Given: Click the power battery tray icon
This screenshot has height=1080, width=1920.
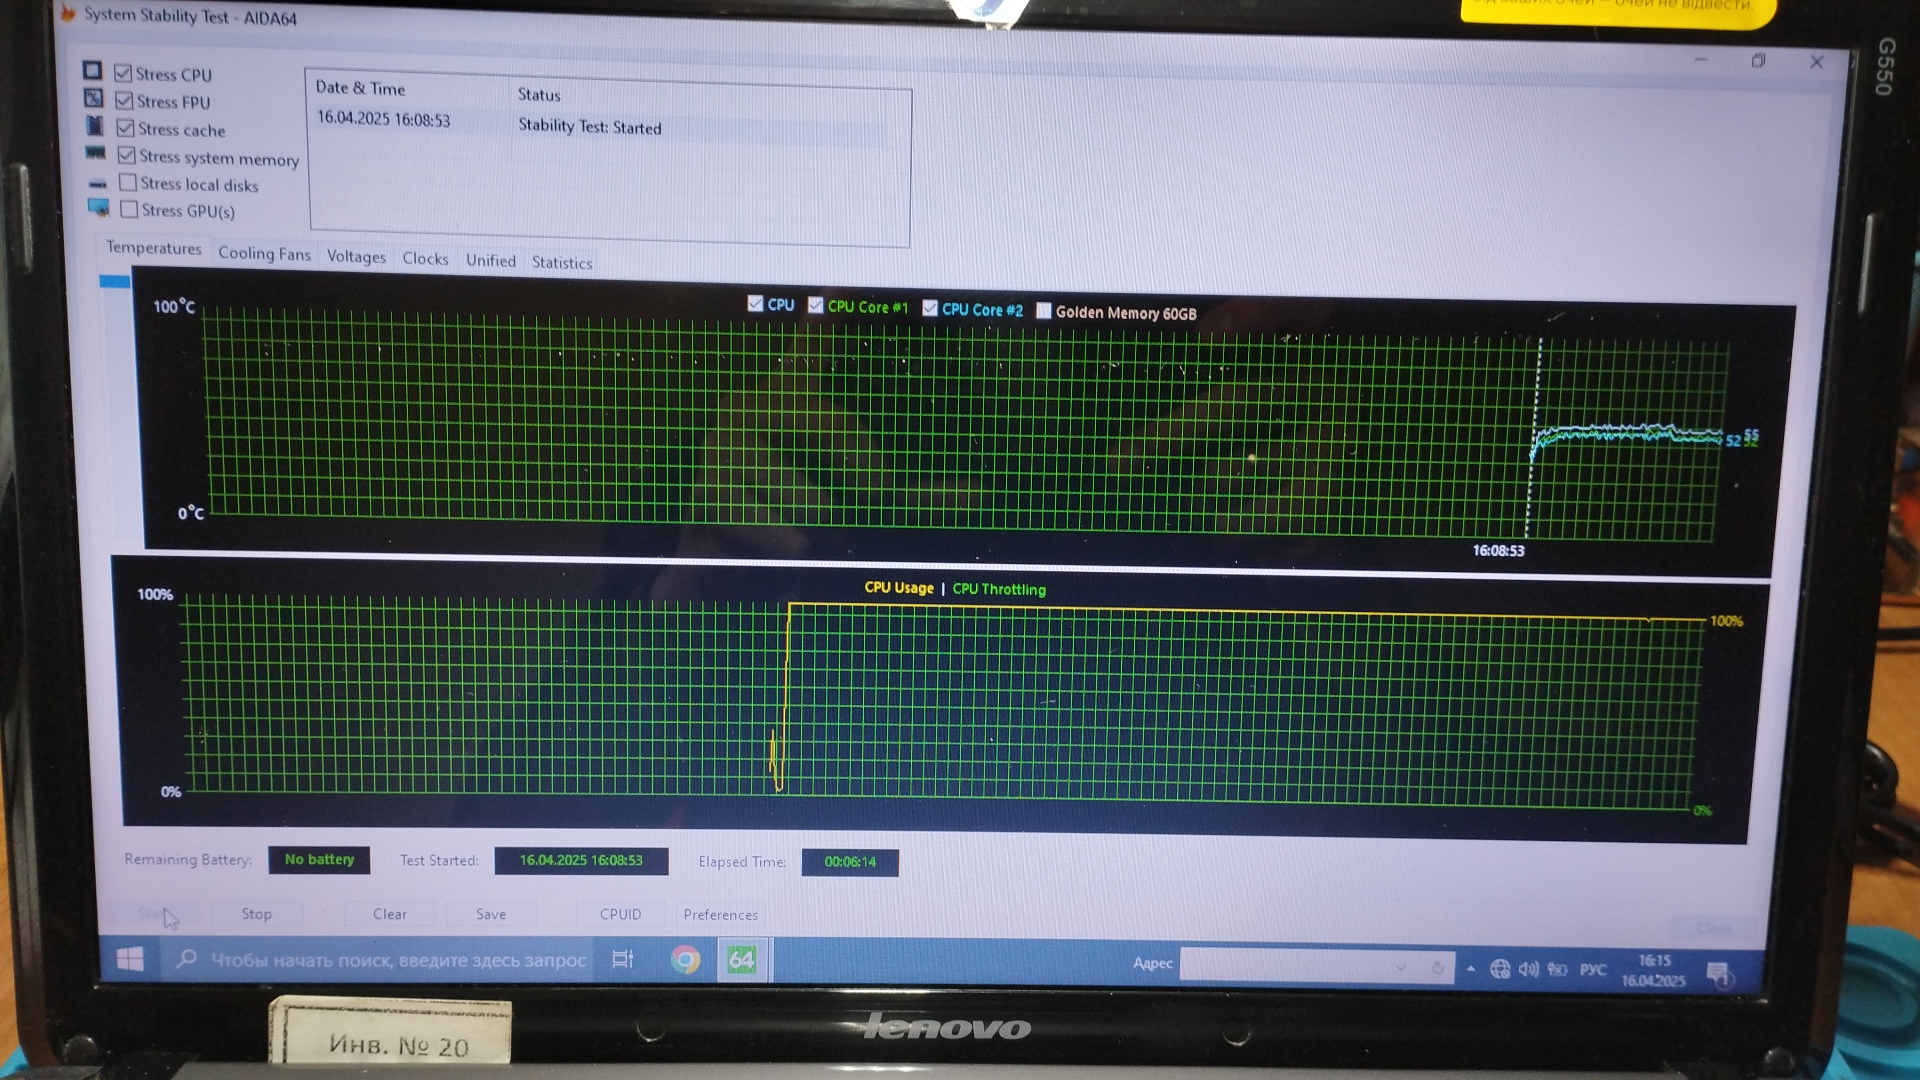Looking at the screenshot, I should tap(1557, 968).
